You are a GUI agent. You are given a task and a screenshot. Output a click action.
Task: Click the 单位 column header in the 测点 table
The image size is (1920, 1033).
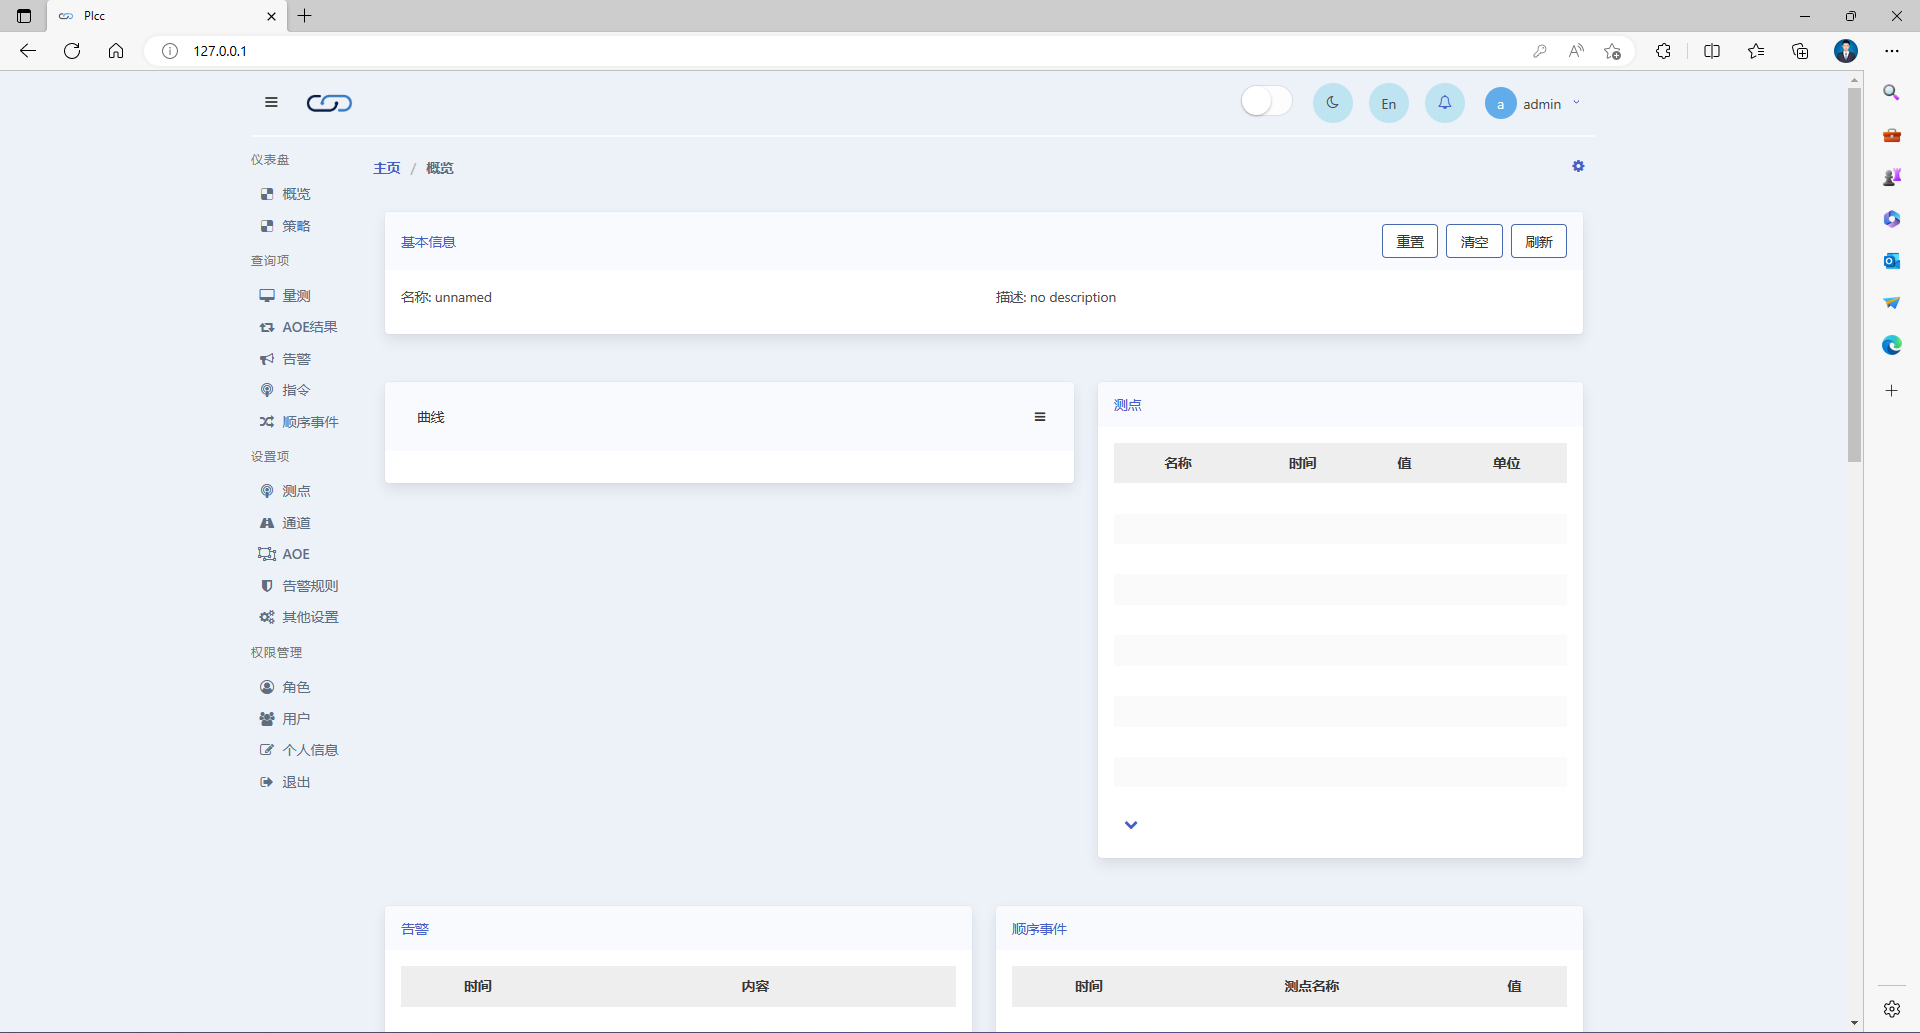(1506, 463)
